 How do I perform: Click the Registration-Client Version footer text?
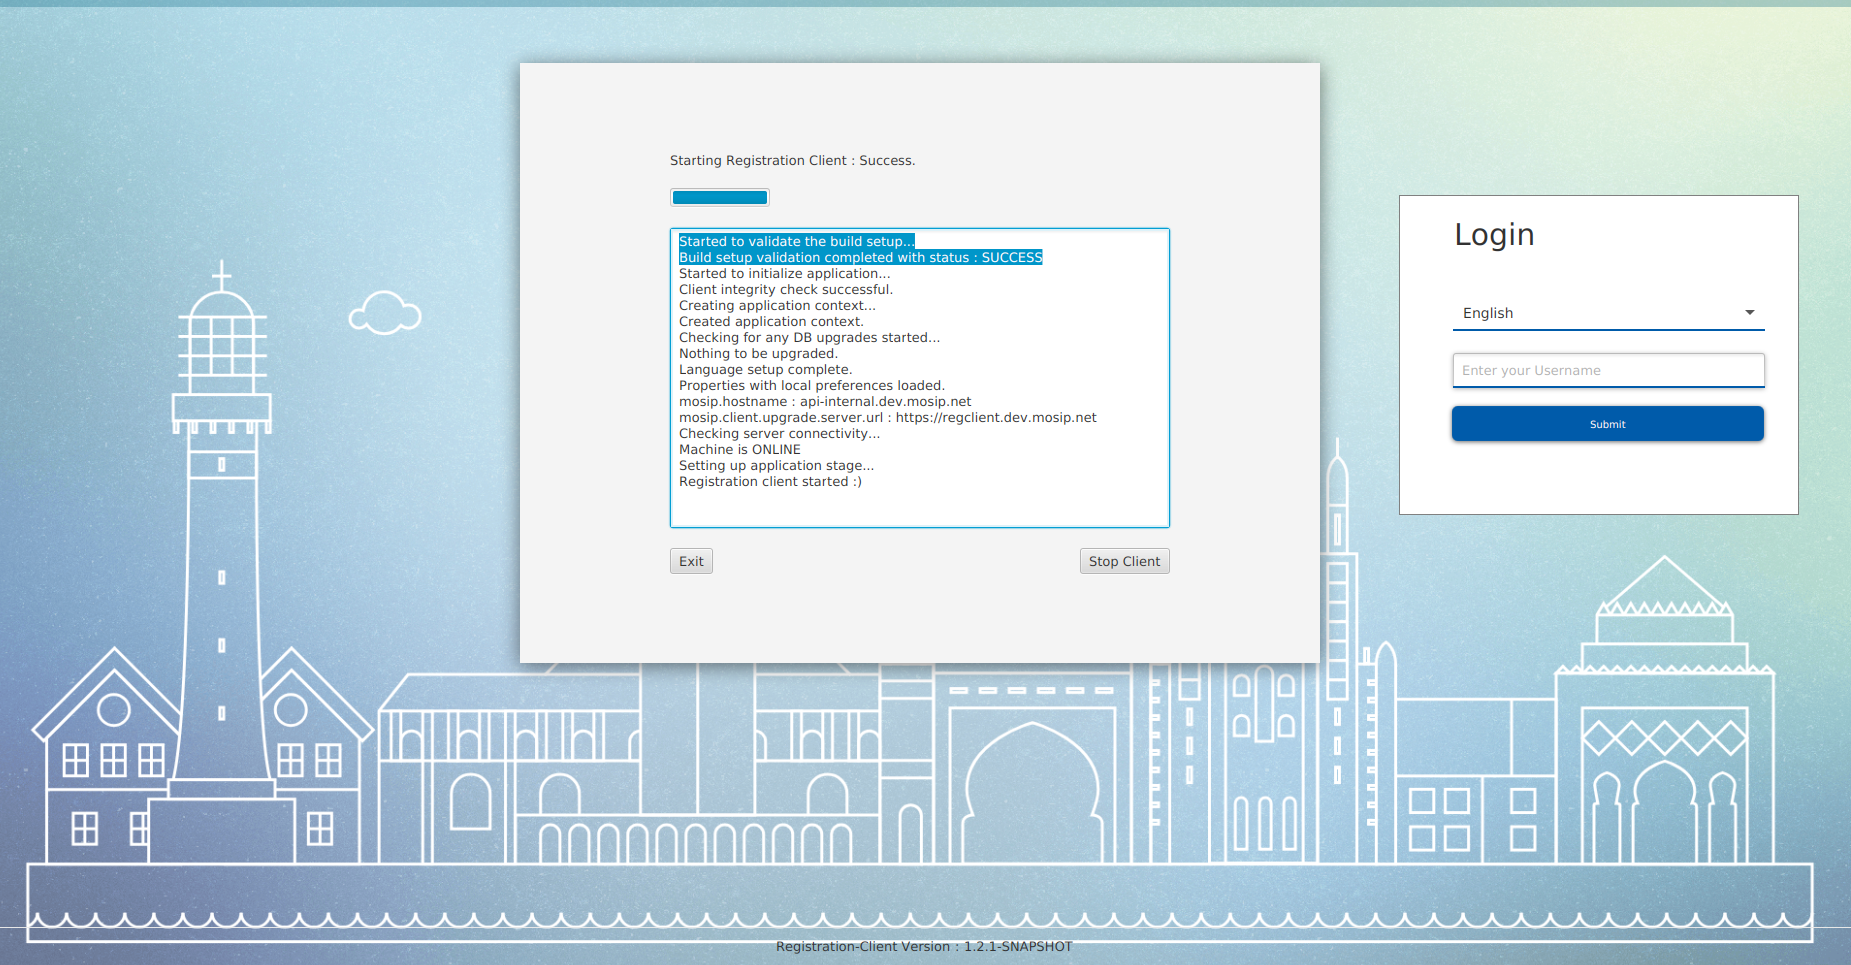click(x=924, y=947)
